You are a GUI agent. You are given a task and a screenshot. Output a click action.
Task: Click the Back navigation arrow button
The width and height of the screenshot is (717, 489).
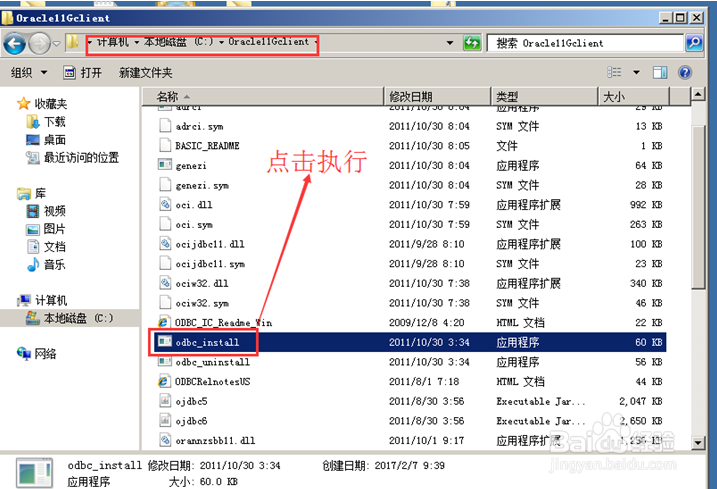tap(14, 44)
